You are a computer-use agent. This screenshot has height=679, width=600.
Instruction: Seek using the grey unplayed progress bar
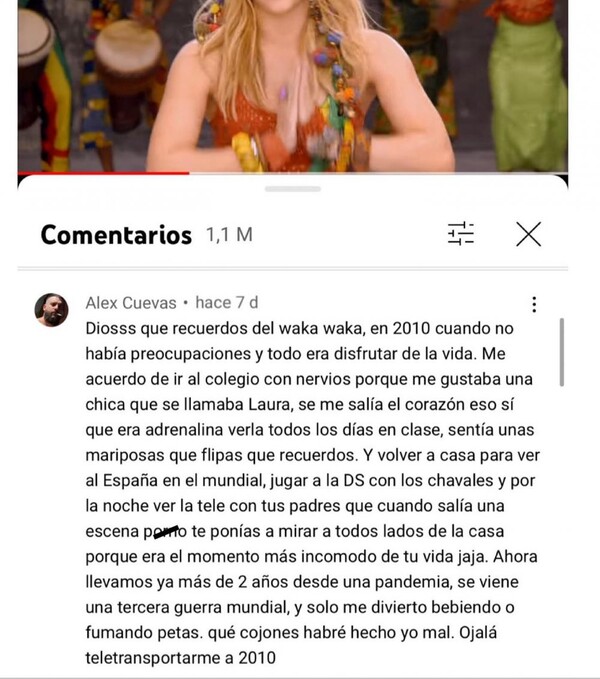click(x=378, y=173)
